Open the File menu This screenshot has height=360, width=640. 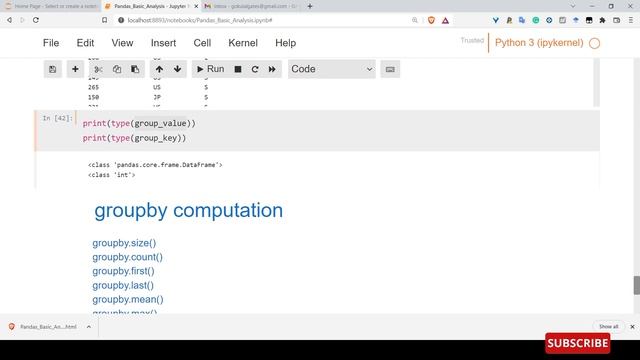click(x=51, y=43)
